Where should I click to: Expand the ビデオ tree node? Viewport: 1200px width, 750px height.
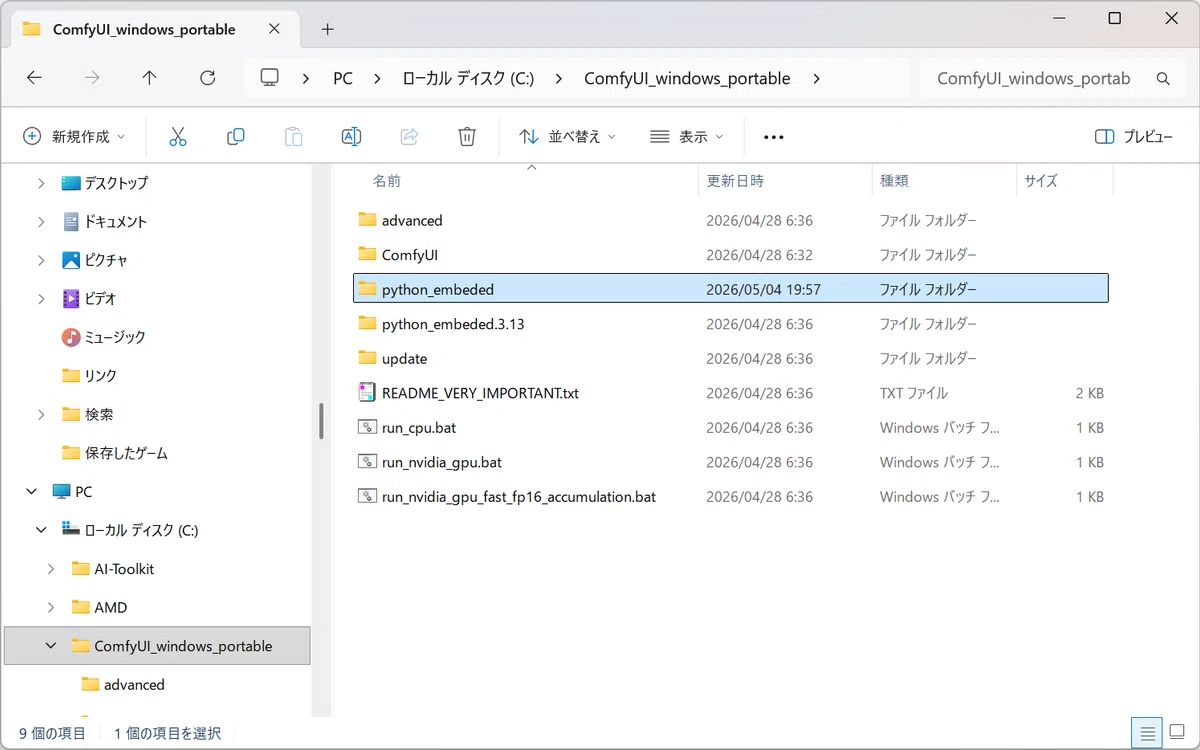41,298
